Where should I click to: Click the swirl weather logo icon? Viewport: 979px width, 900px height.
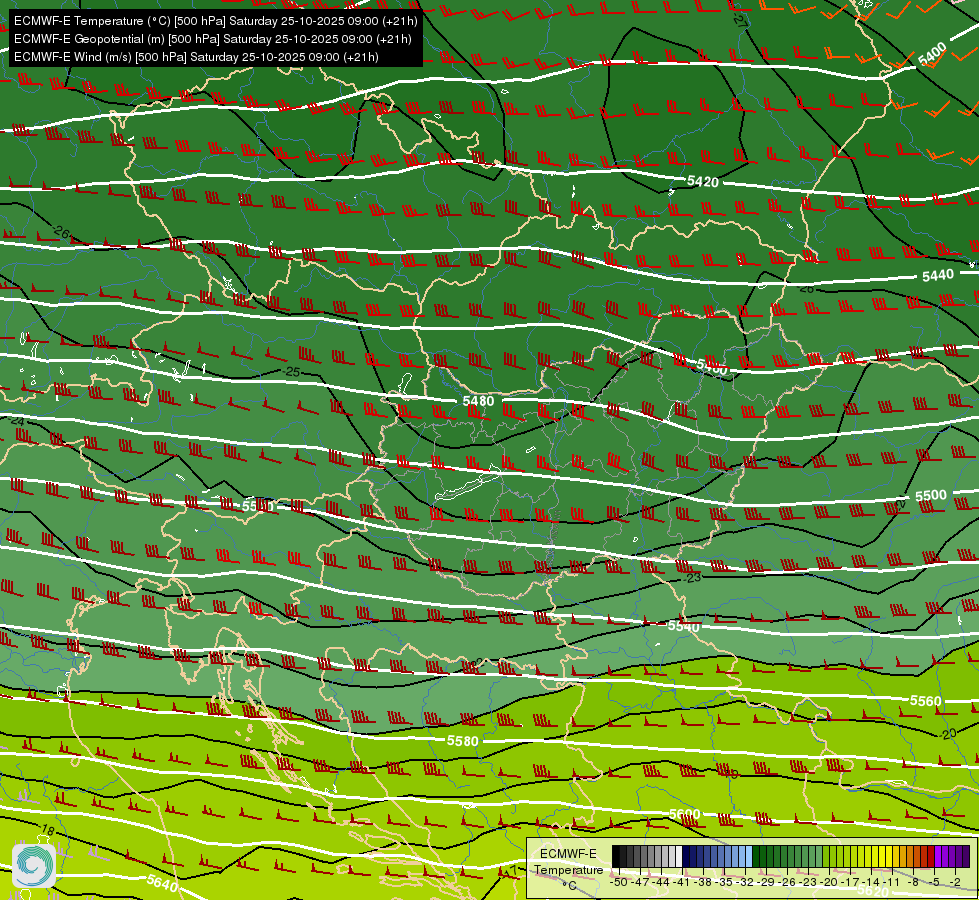pos(34,866)
